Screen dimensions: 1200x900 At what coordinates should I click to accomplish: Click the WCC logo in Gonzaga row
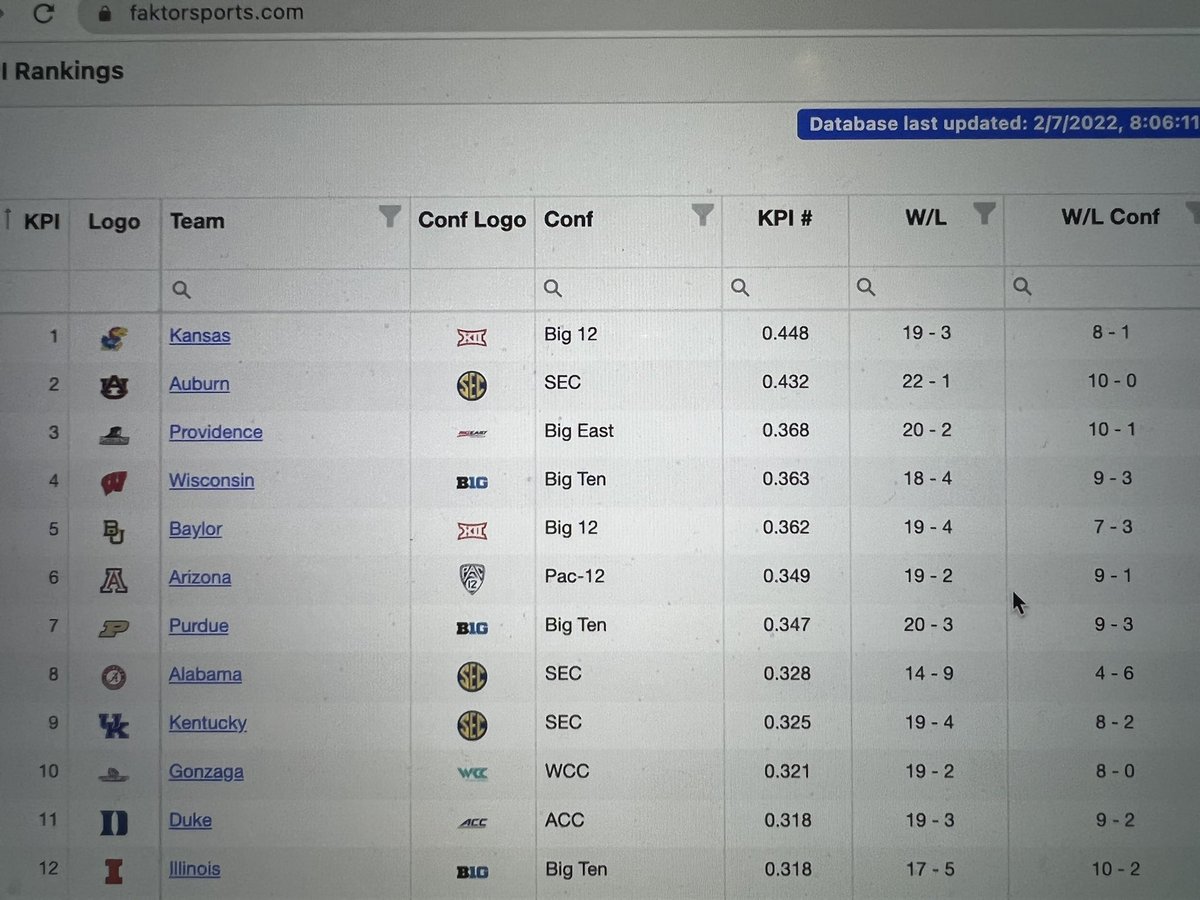tap(471, 773)
